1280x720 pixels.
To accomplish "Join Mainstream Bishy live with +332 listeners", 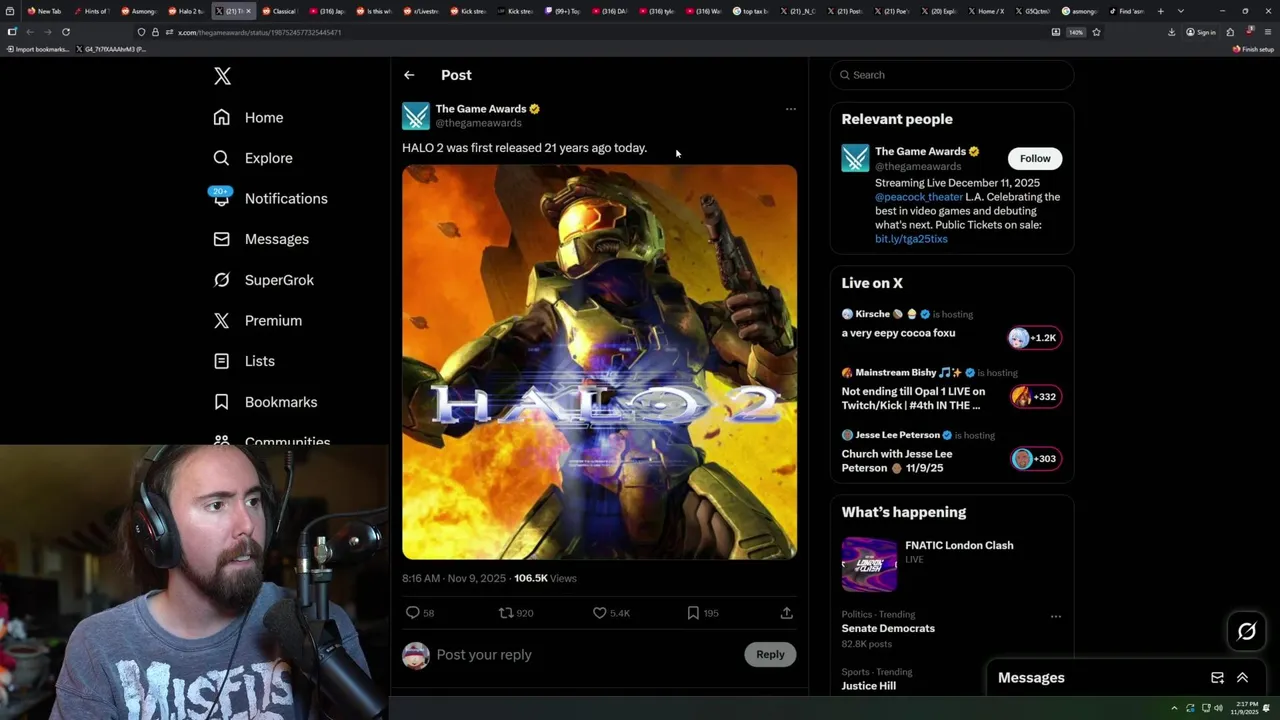I will pos(1035,396).
